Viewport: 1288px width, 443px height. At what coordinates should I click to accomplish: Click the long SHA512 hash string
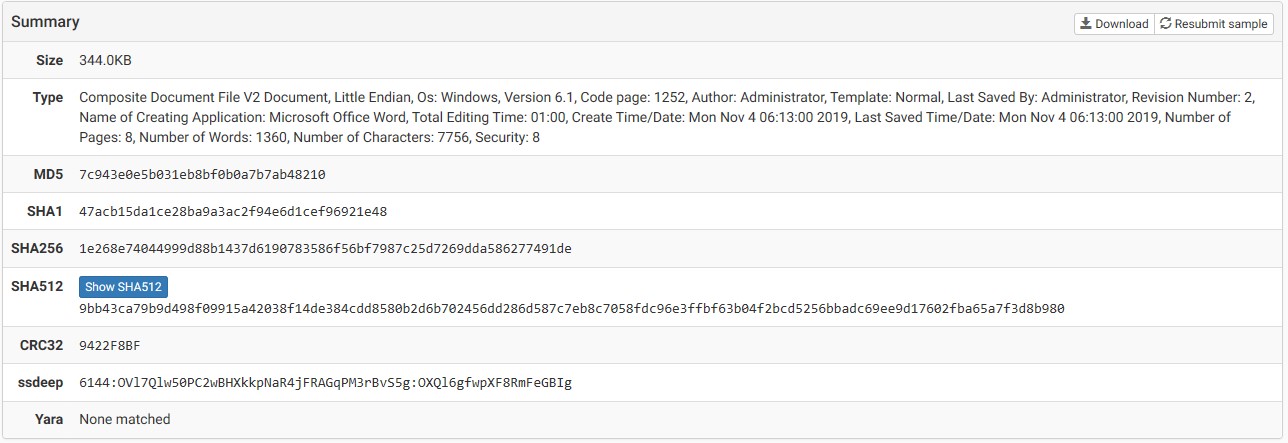pos(571,309)
